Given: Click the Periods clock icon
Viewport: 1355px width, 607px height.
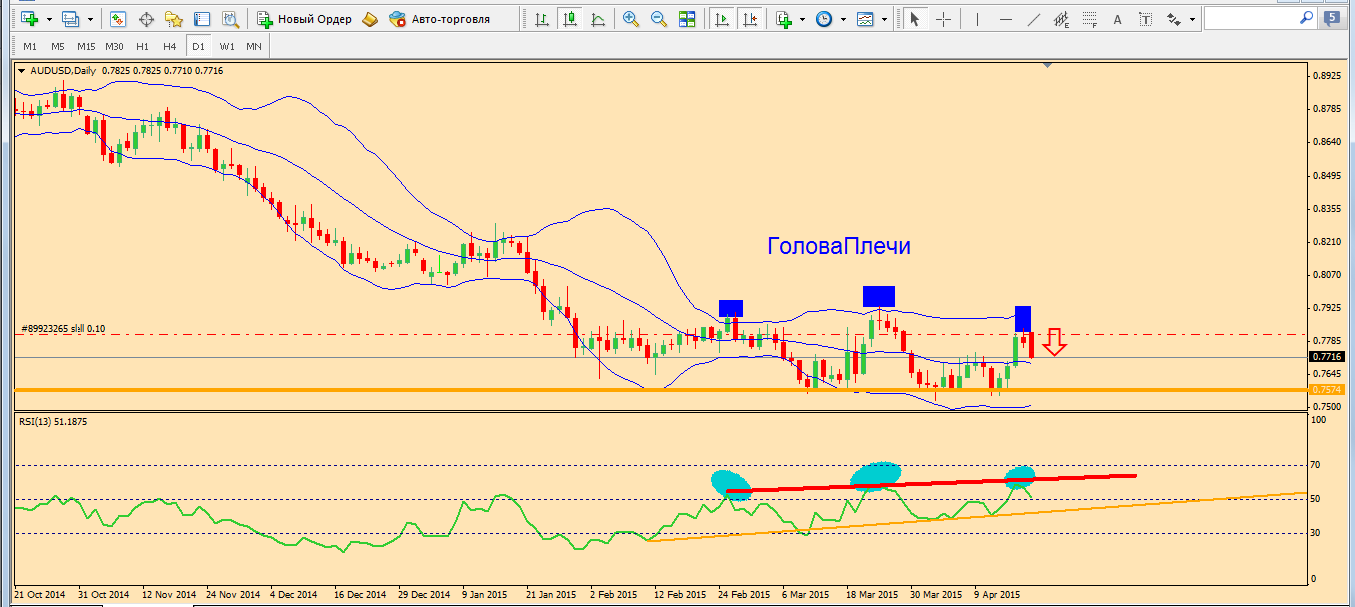Looking at the screenshot, I should click(x=824, y=18).
